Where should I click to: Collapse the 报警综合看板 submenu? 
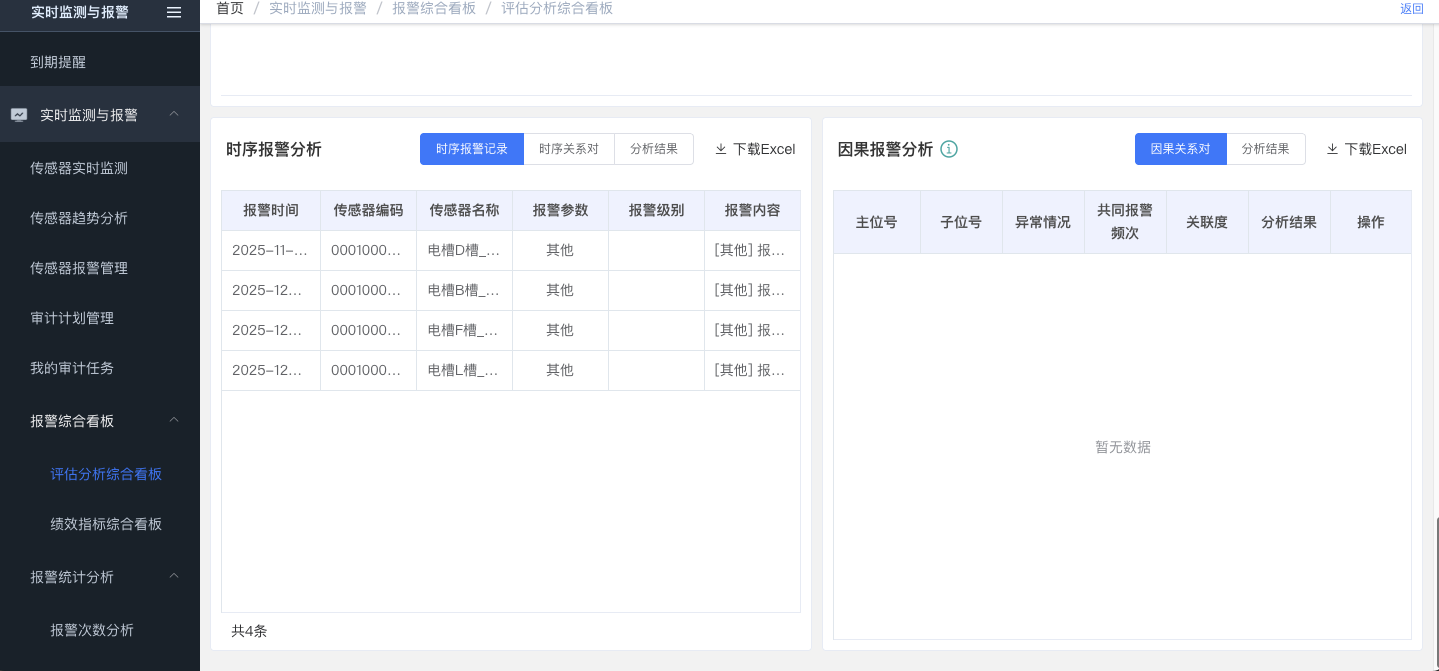174,420
